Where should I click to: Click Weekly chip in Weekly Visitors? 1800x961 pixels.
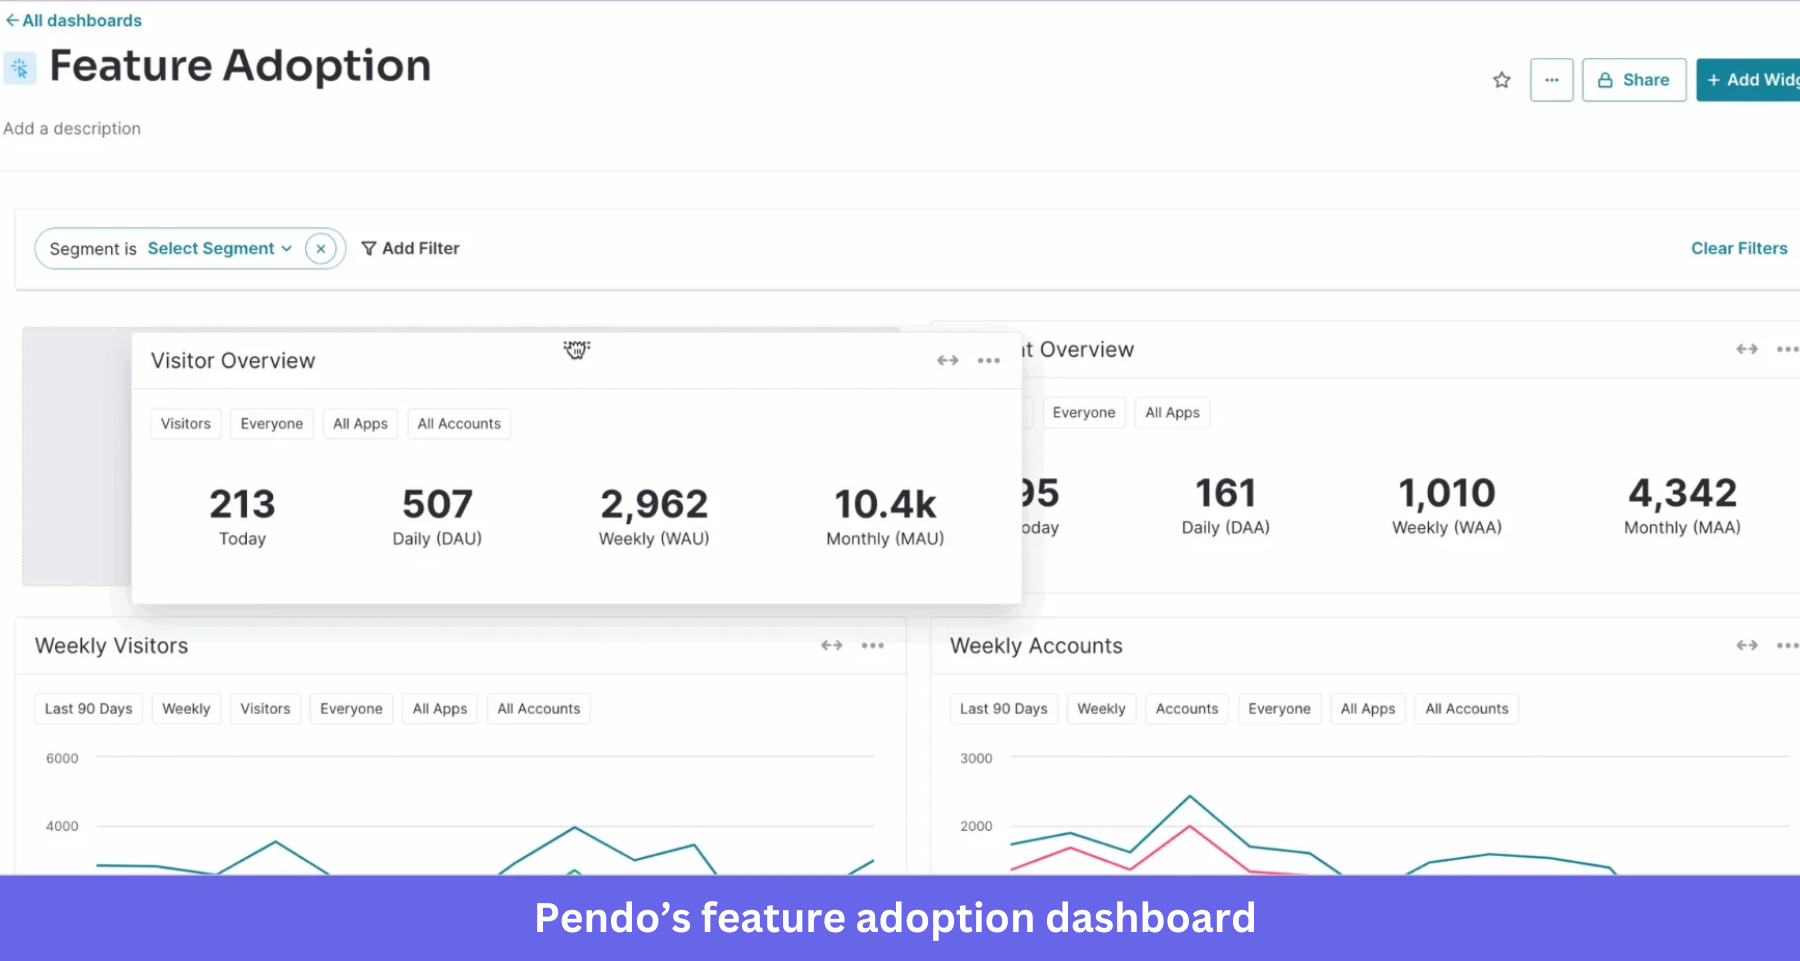[186, 709]
